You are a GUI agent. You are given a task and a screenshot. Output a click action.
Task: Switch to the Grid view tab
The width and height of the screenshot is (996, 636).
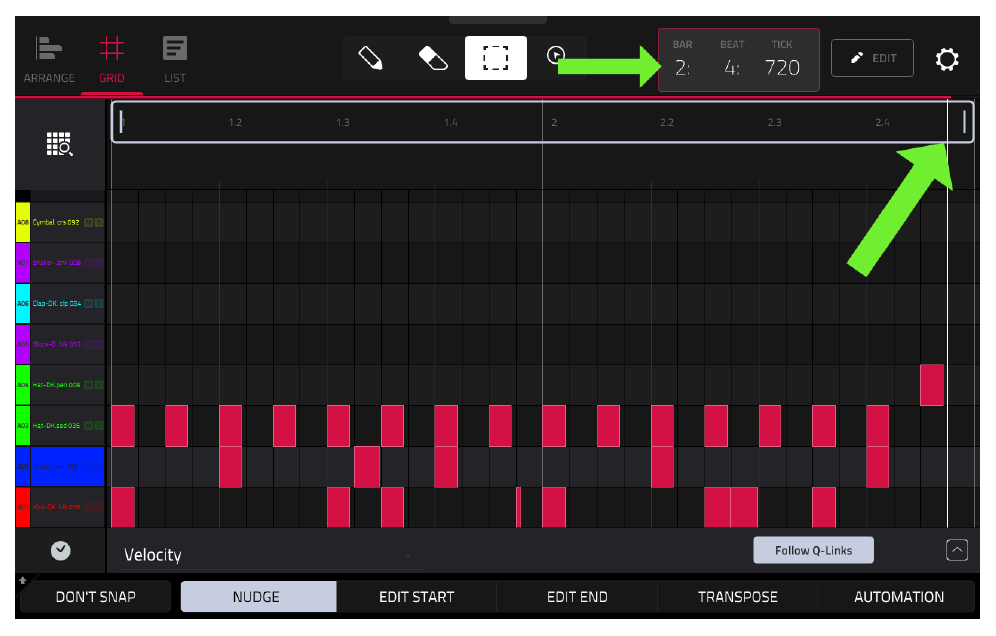pos(111,60)
